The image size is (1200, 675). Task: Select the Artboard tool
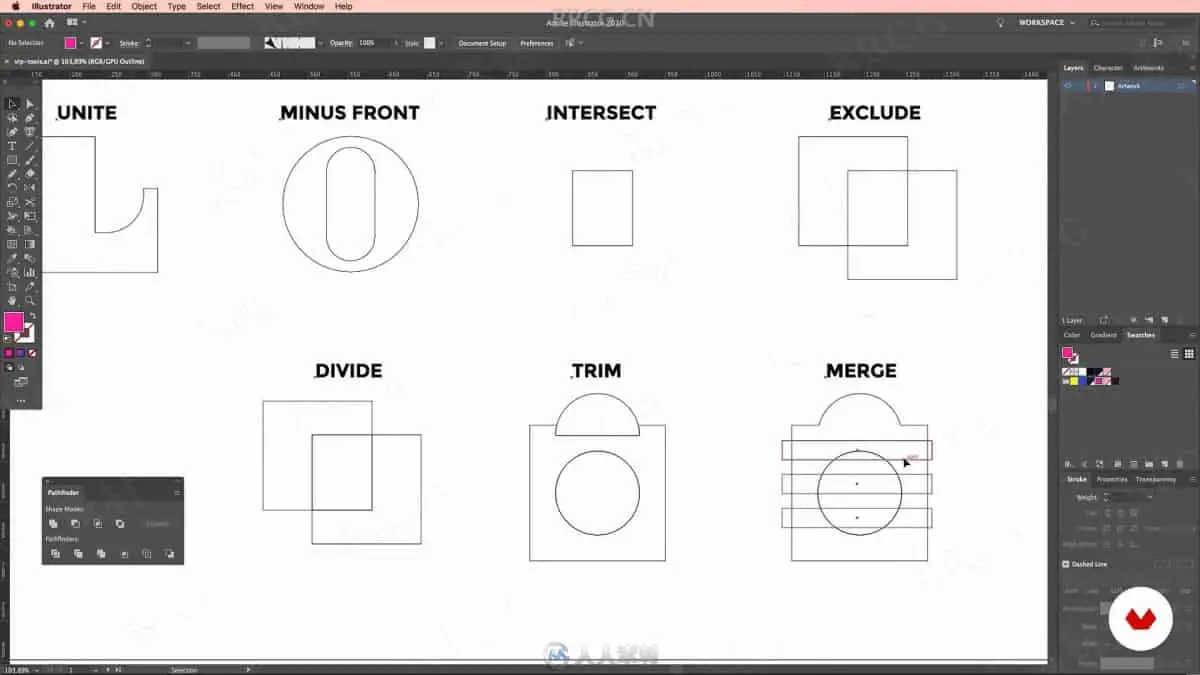coord(12,286)
